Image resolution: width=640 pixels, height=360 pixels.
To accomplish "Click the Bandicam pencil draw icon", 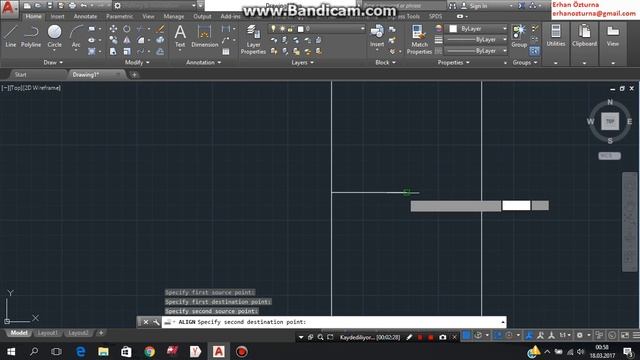I will tap(409, 337).
